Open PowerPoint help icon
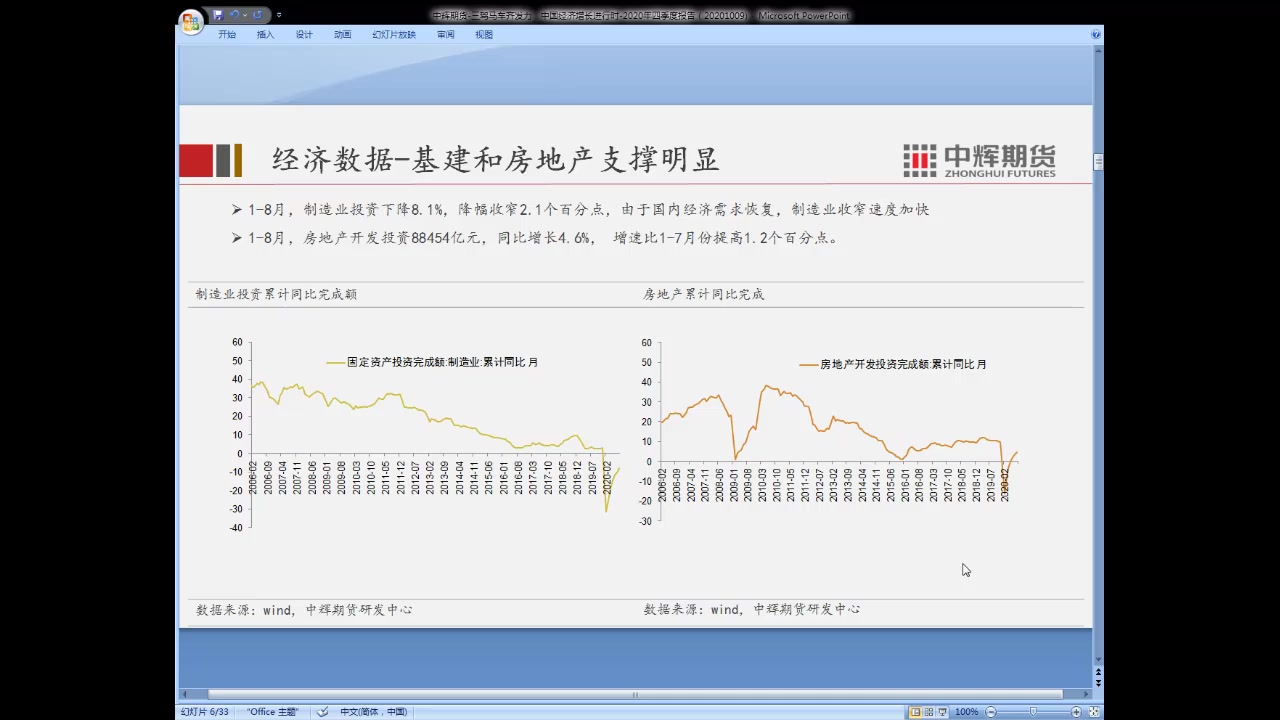1280x720 pixels. [x=1096, y=34]
